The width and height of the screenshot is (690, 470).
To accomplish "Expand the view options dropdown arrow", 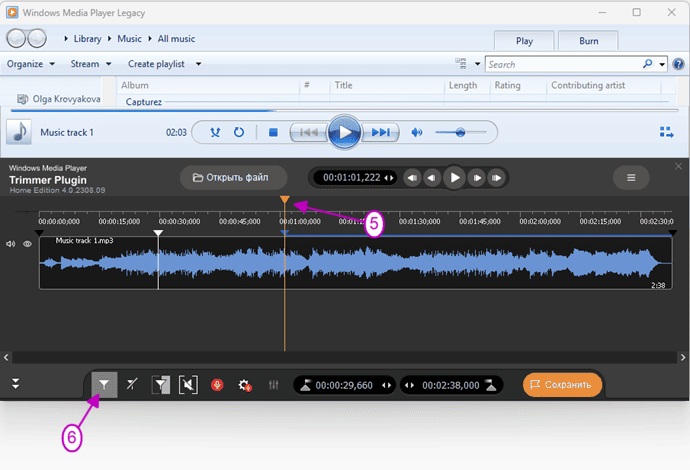I will click(x=477, y=64).
